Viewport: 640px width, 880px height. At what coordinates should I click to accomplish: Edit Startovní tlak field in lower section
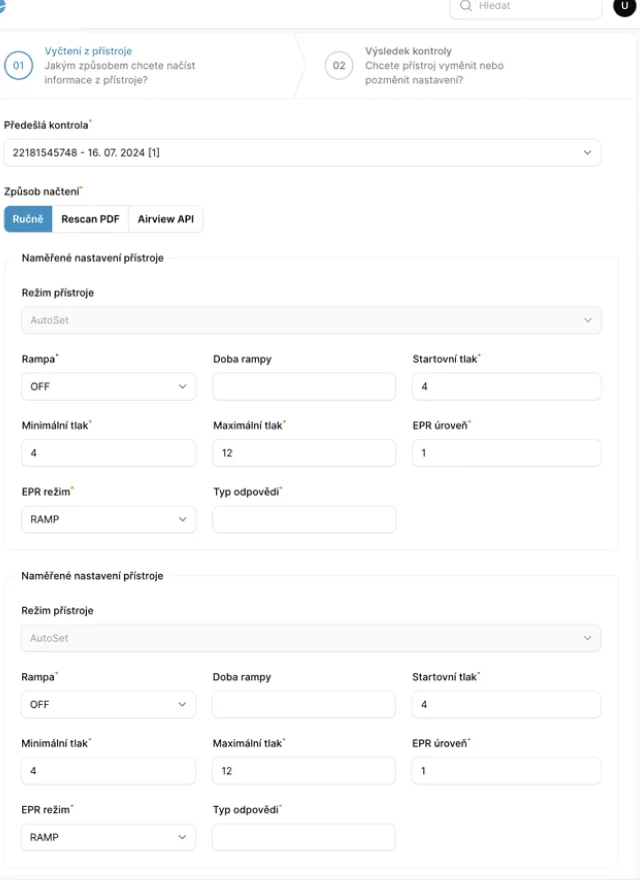(x=506, y=704)
